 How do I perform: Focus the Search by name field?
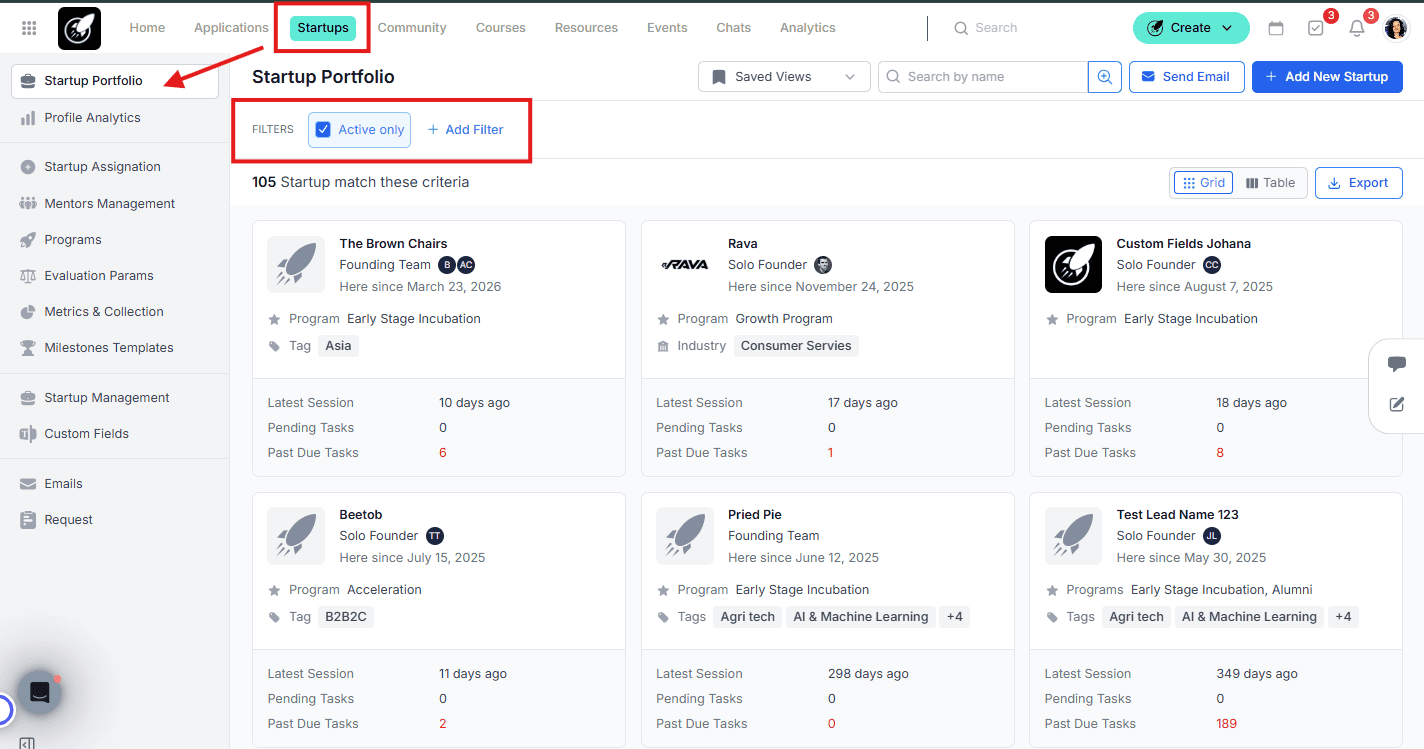[x=983, y=77]
